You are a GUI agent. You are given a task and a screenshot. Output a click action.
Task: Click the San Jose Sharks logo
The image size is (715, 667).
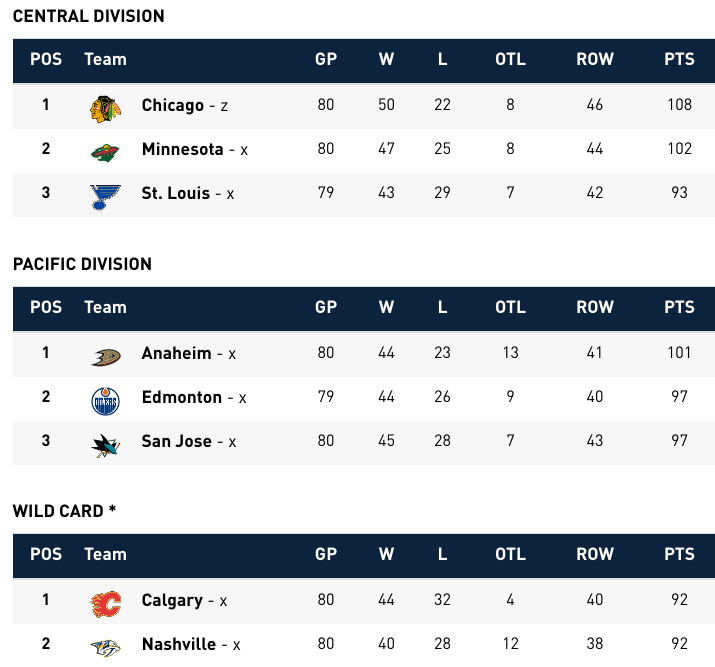104,443
